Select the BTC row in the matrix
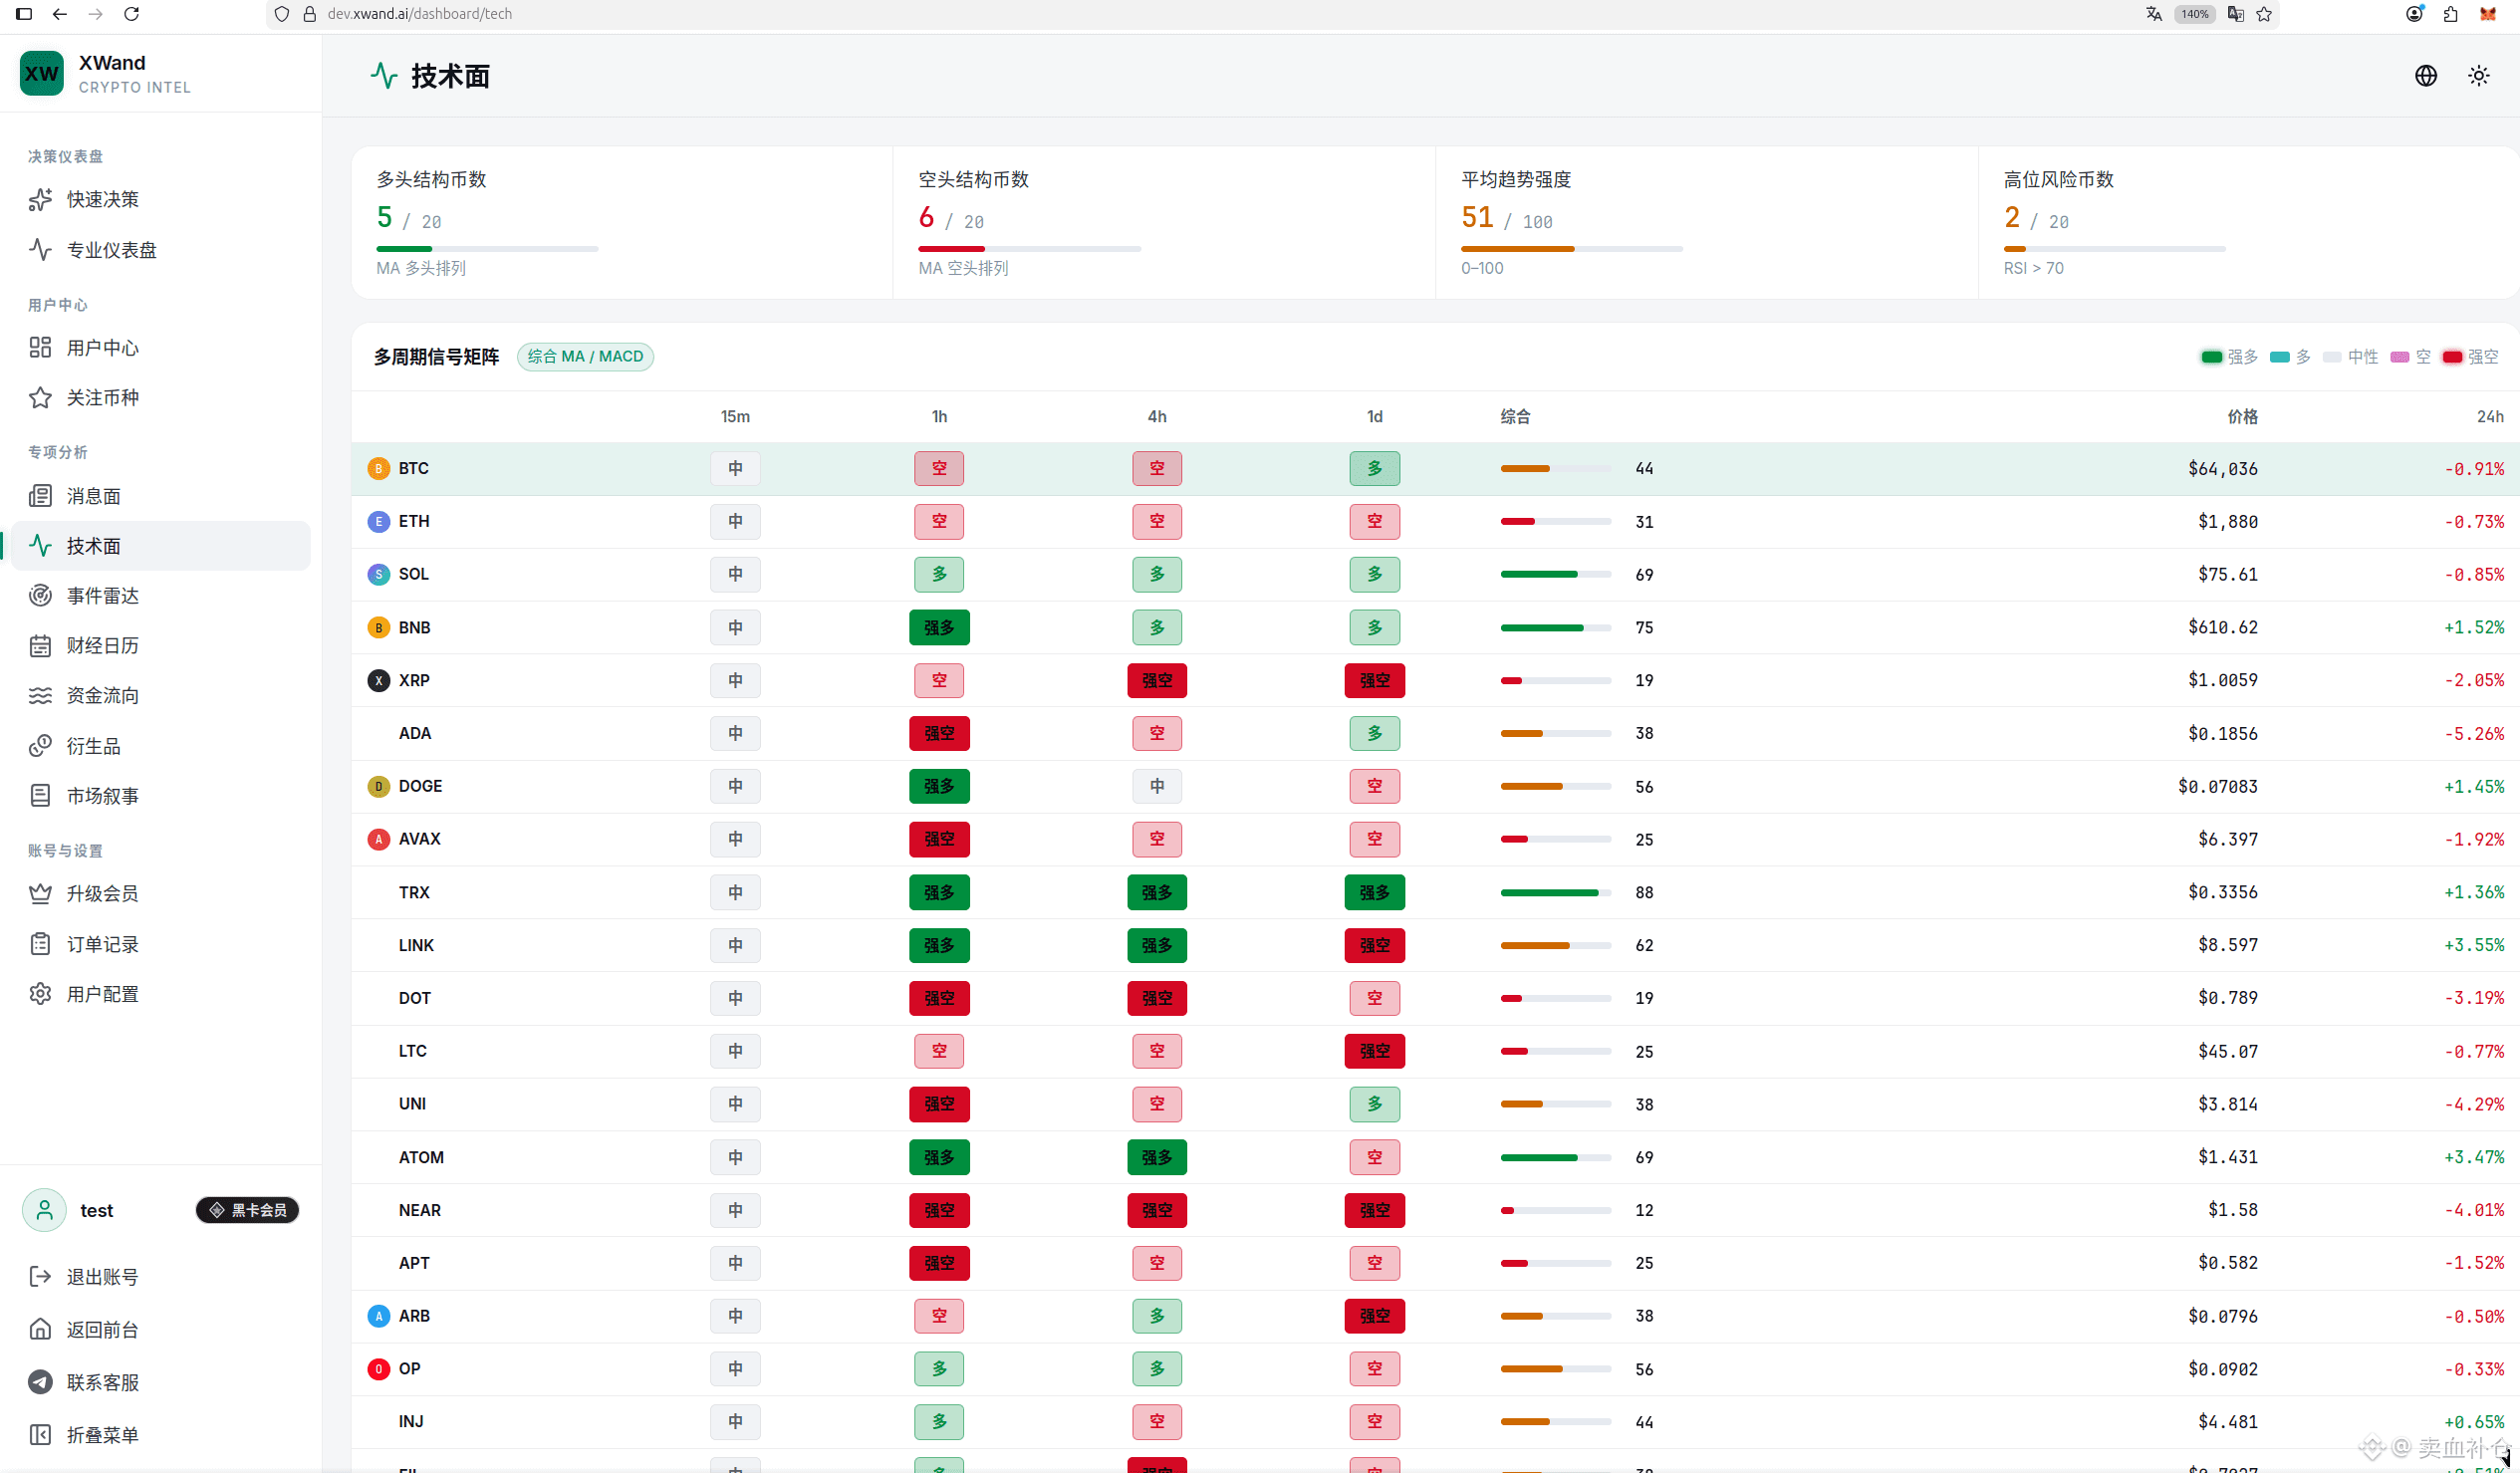Image resolution: width=2520 pixels, height=1473 pixels. 1435,468
